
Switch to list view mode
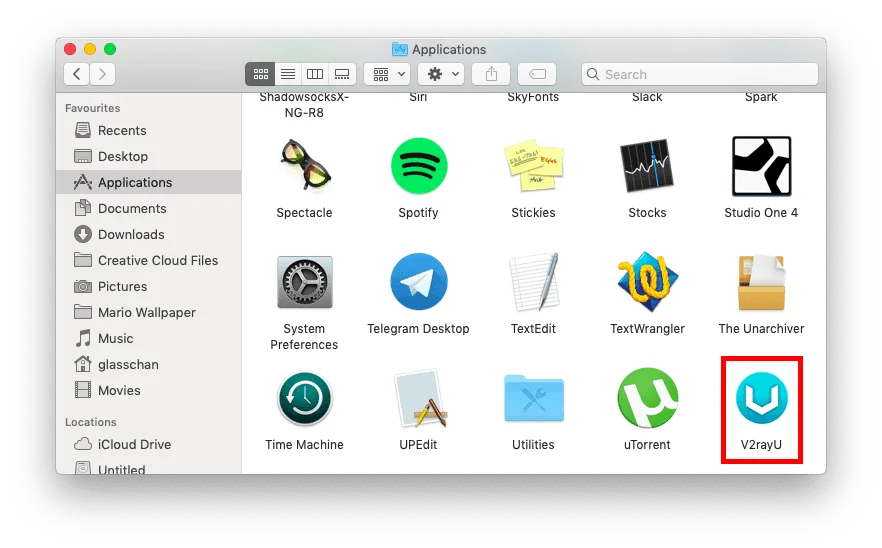click(x=288, y=74)
